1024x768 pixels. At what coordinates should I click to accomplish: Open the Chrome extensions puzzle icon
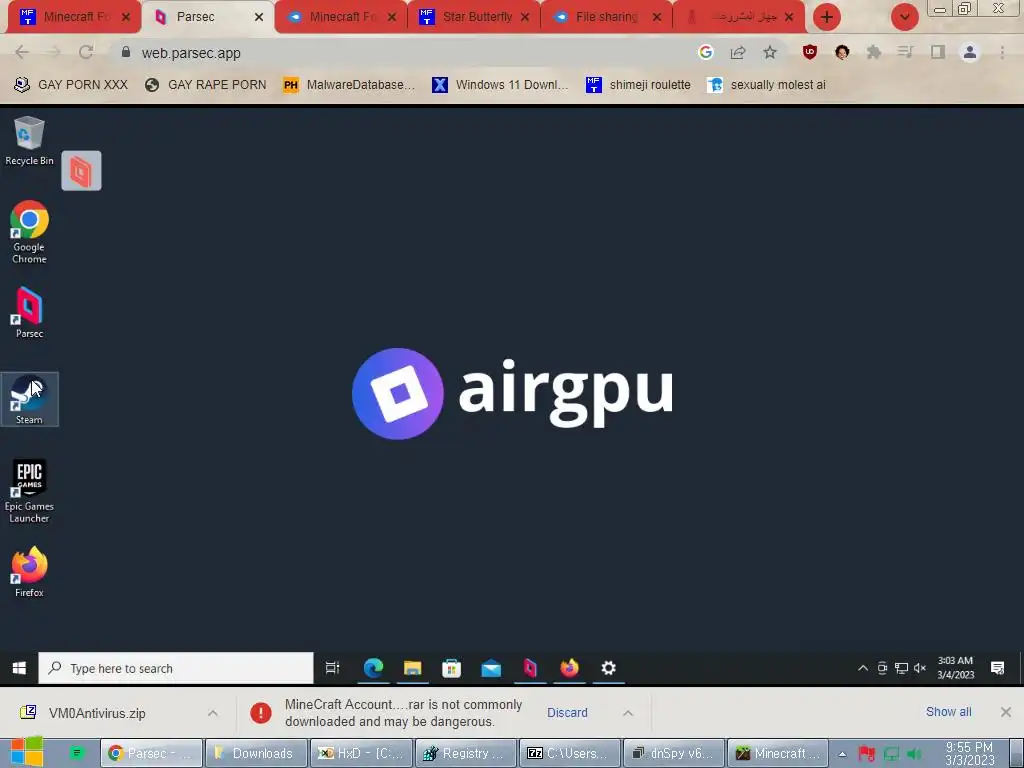point(874,52)
